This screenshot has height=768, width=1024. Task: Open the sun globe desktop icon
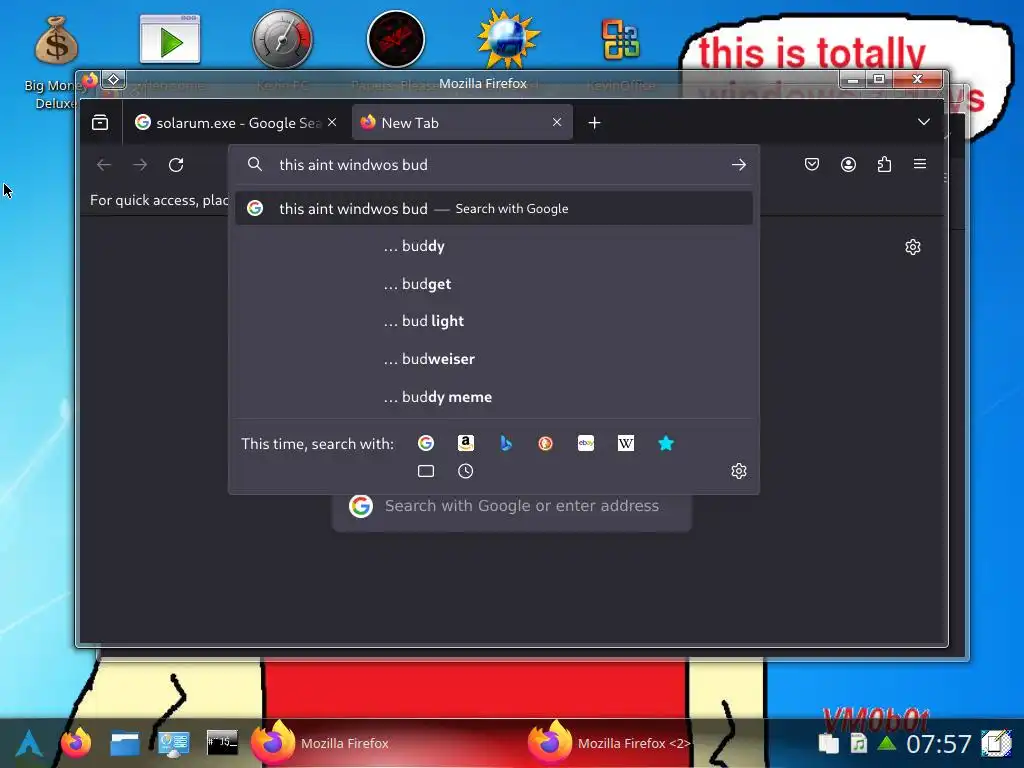tap(508, 39)
